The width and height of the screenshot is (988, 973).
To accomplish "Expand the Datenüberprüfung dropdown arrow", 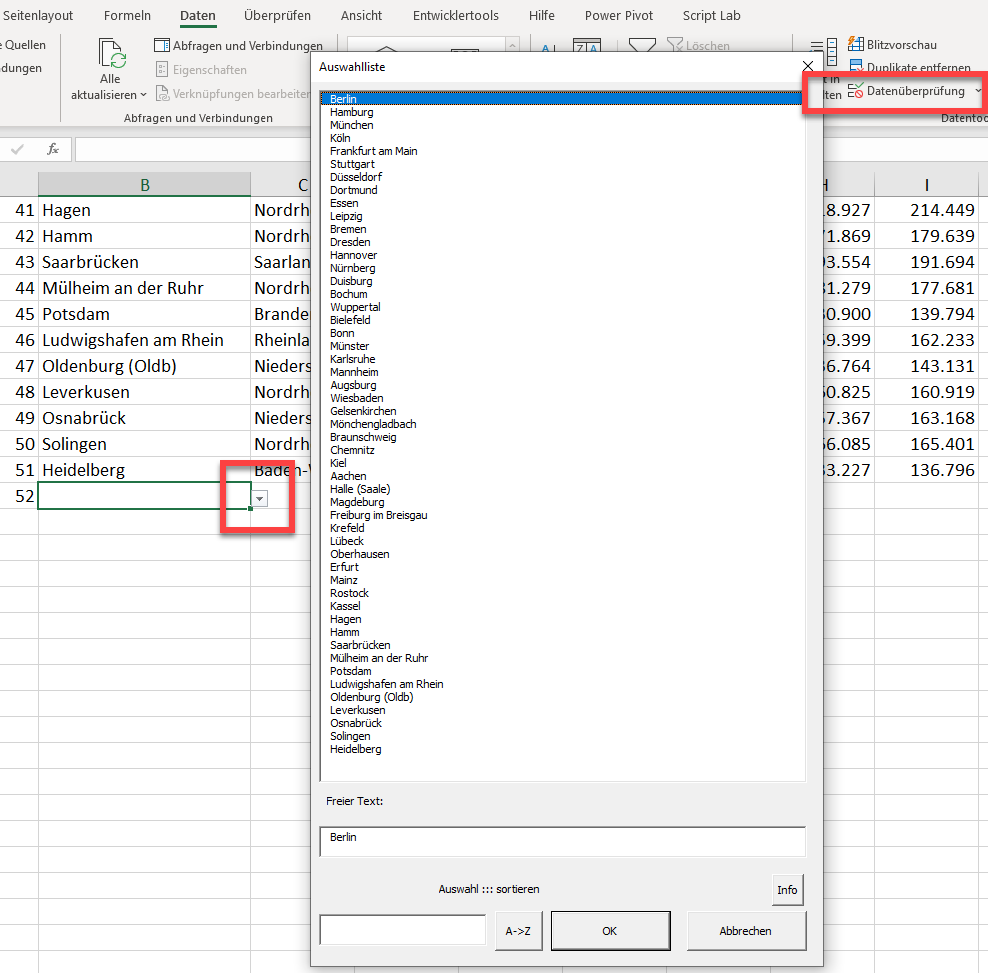I will pos(977,91).
